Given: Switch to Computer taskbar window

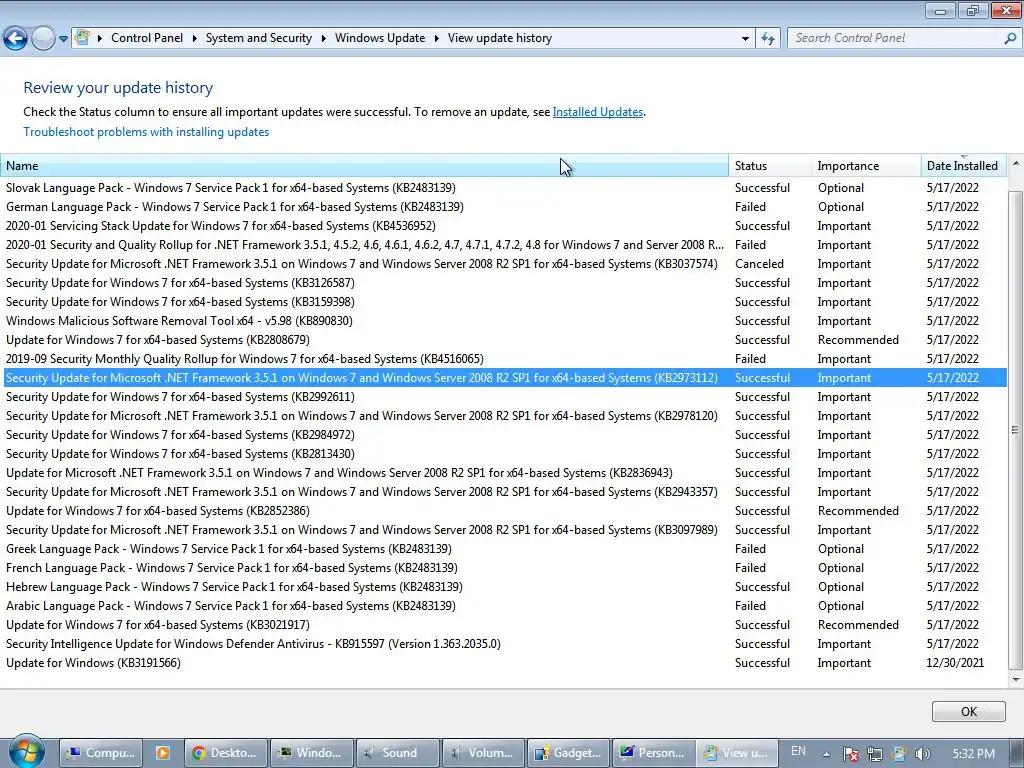Looking at the screenshot, I should coord(100,753).
